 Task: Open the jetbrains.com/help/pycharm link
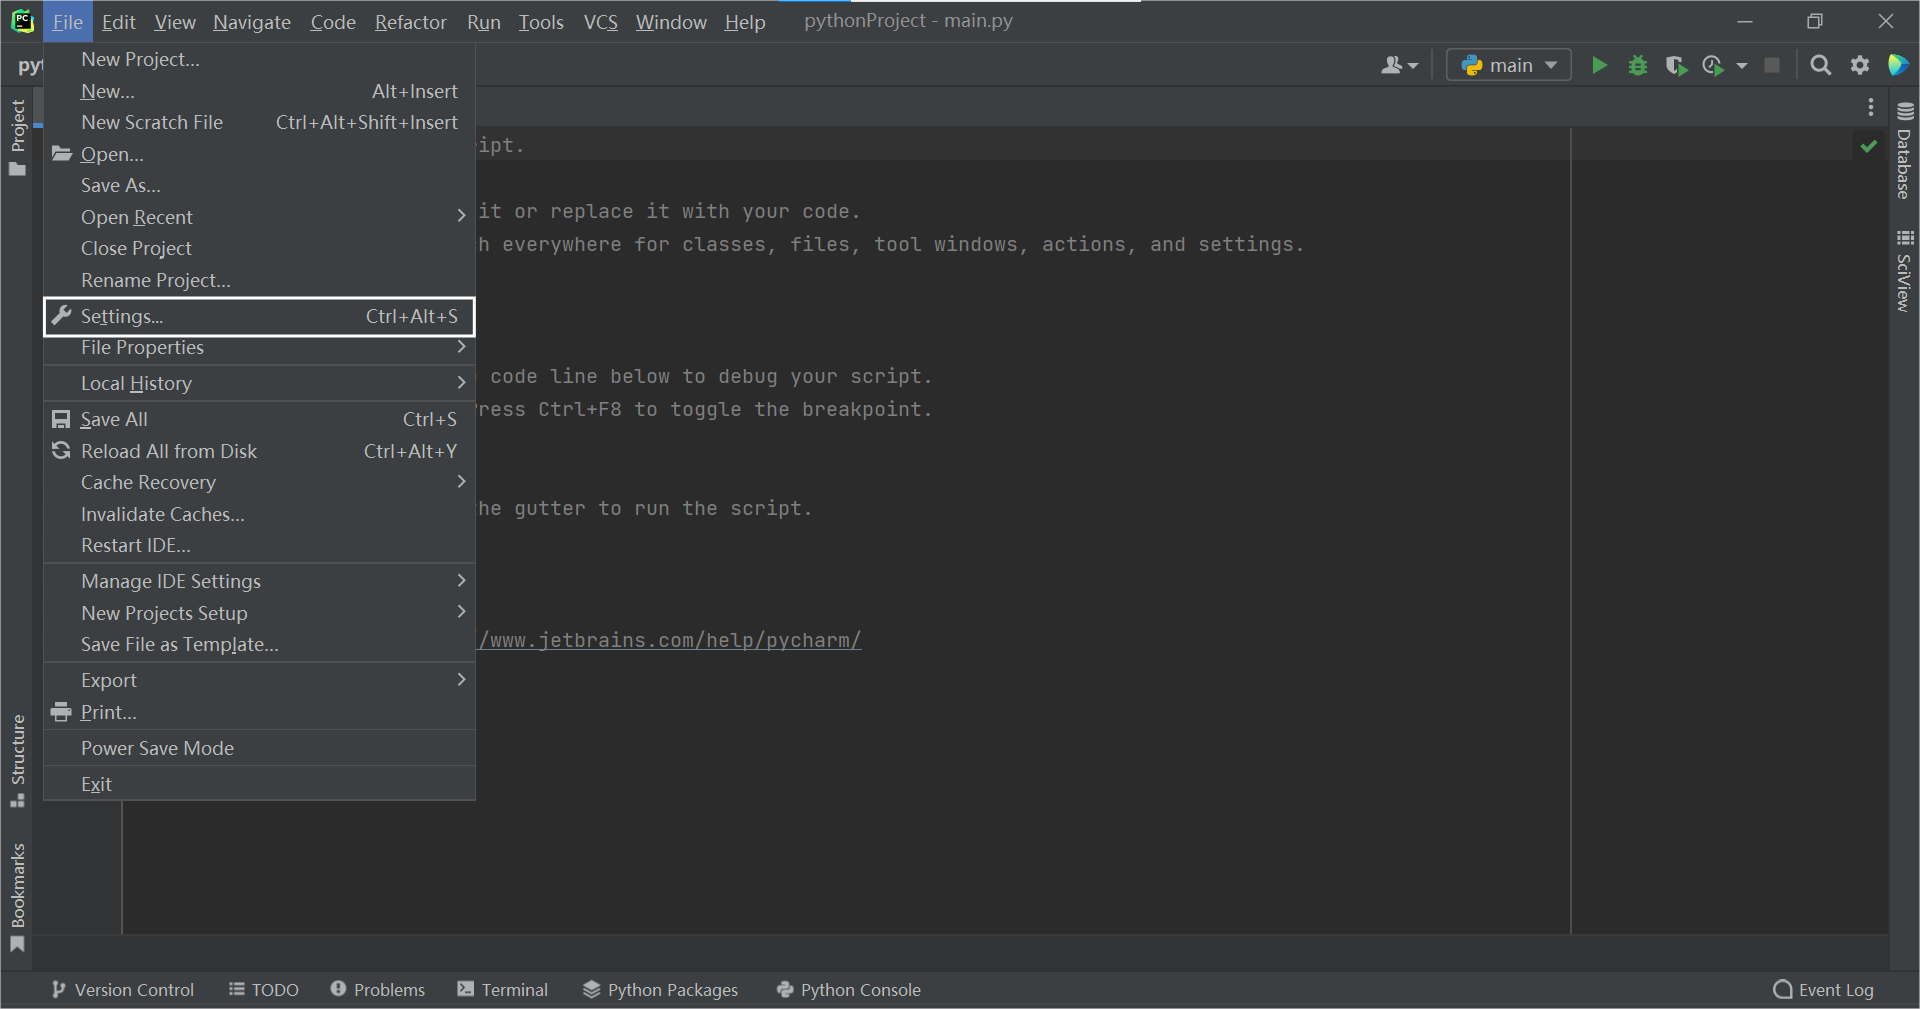[x=669, y=640]
